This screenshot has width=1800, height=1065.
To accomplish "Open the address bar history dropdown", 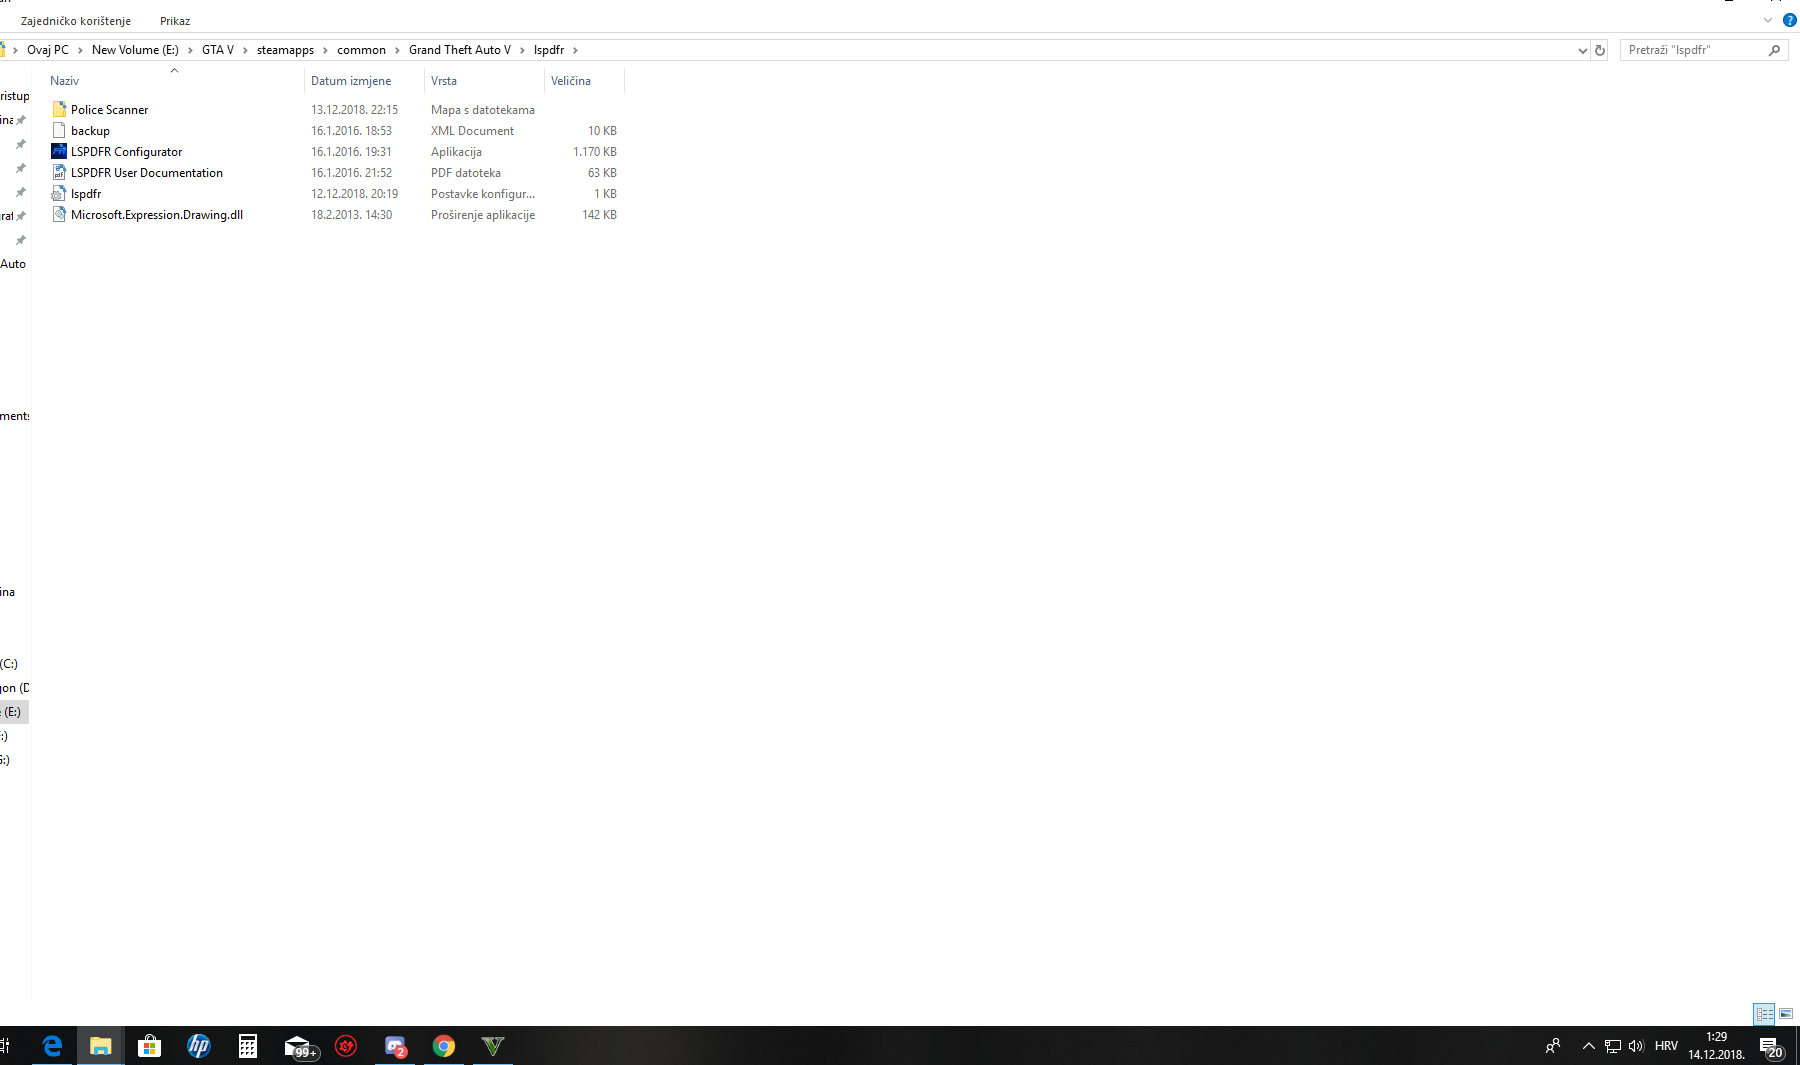I will pos(1582,50).
